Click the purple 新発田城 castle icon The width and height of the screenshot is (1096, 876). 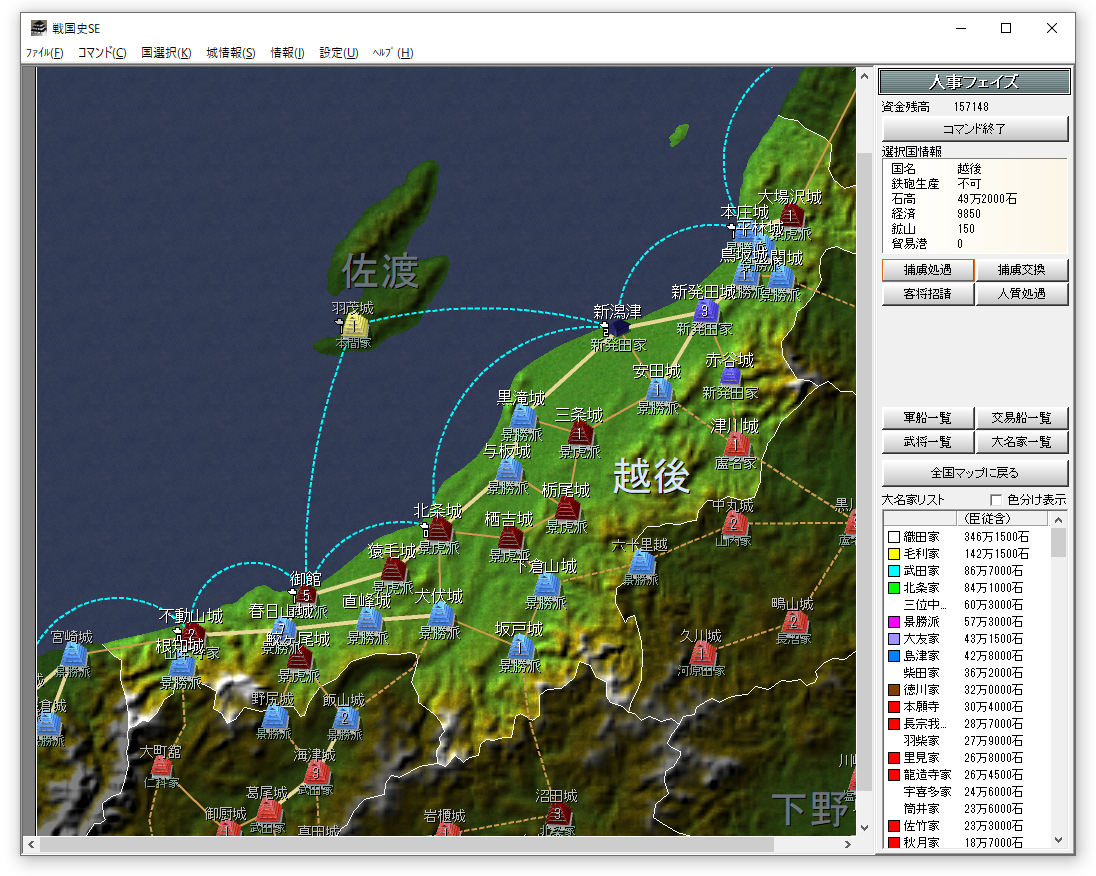pyautogui.click(x=705, y=310)
